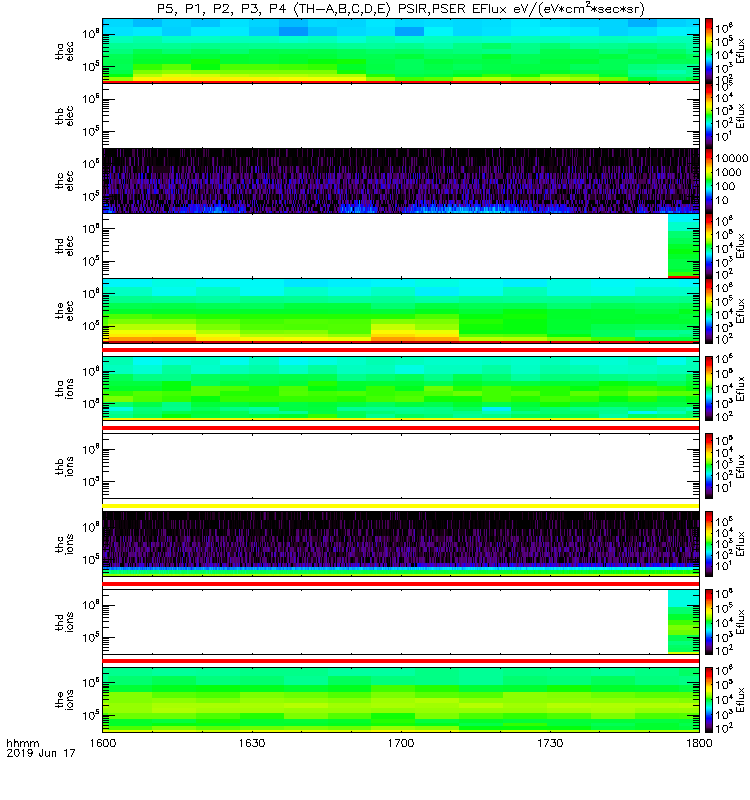Click the yellow bar above thc ions panel
The width and height of the screenshot is (750, 800).
[x=401, y=506]
